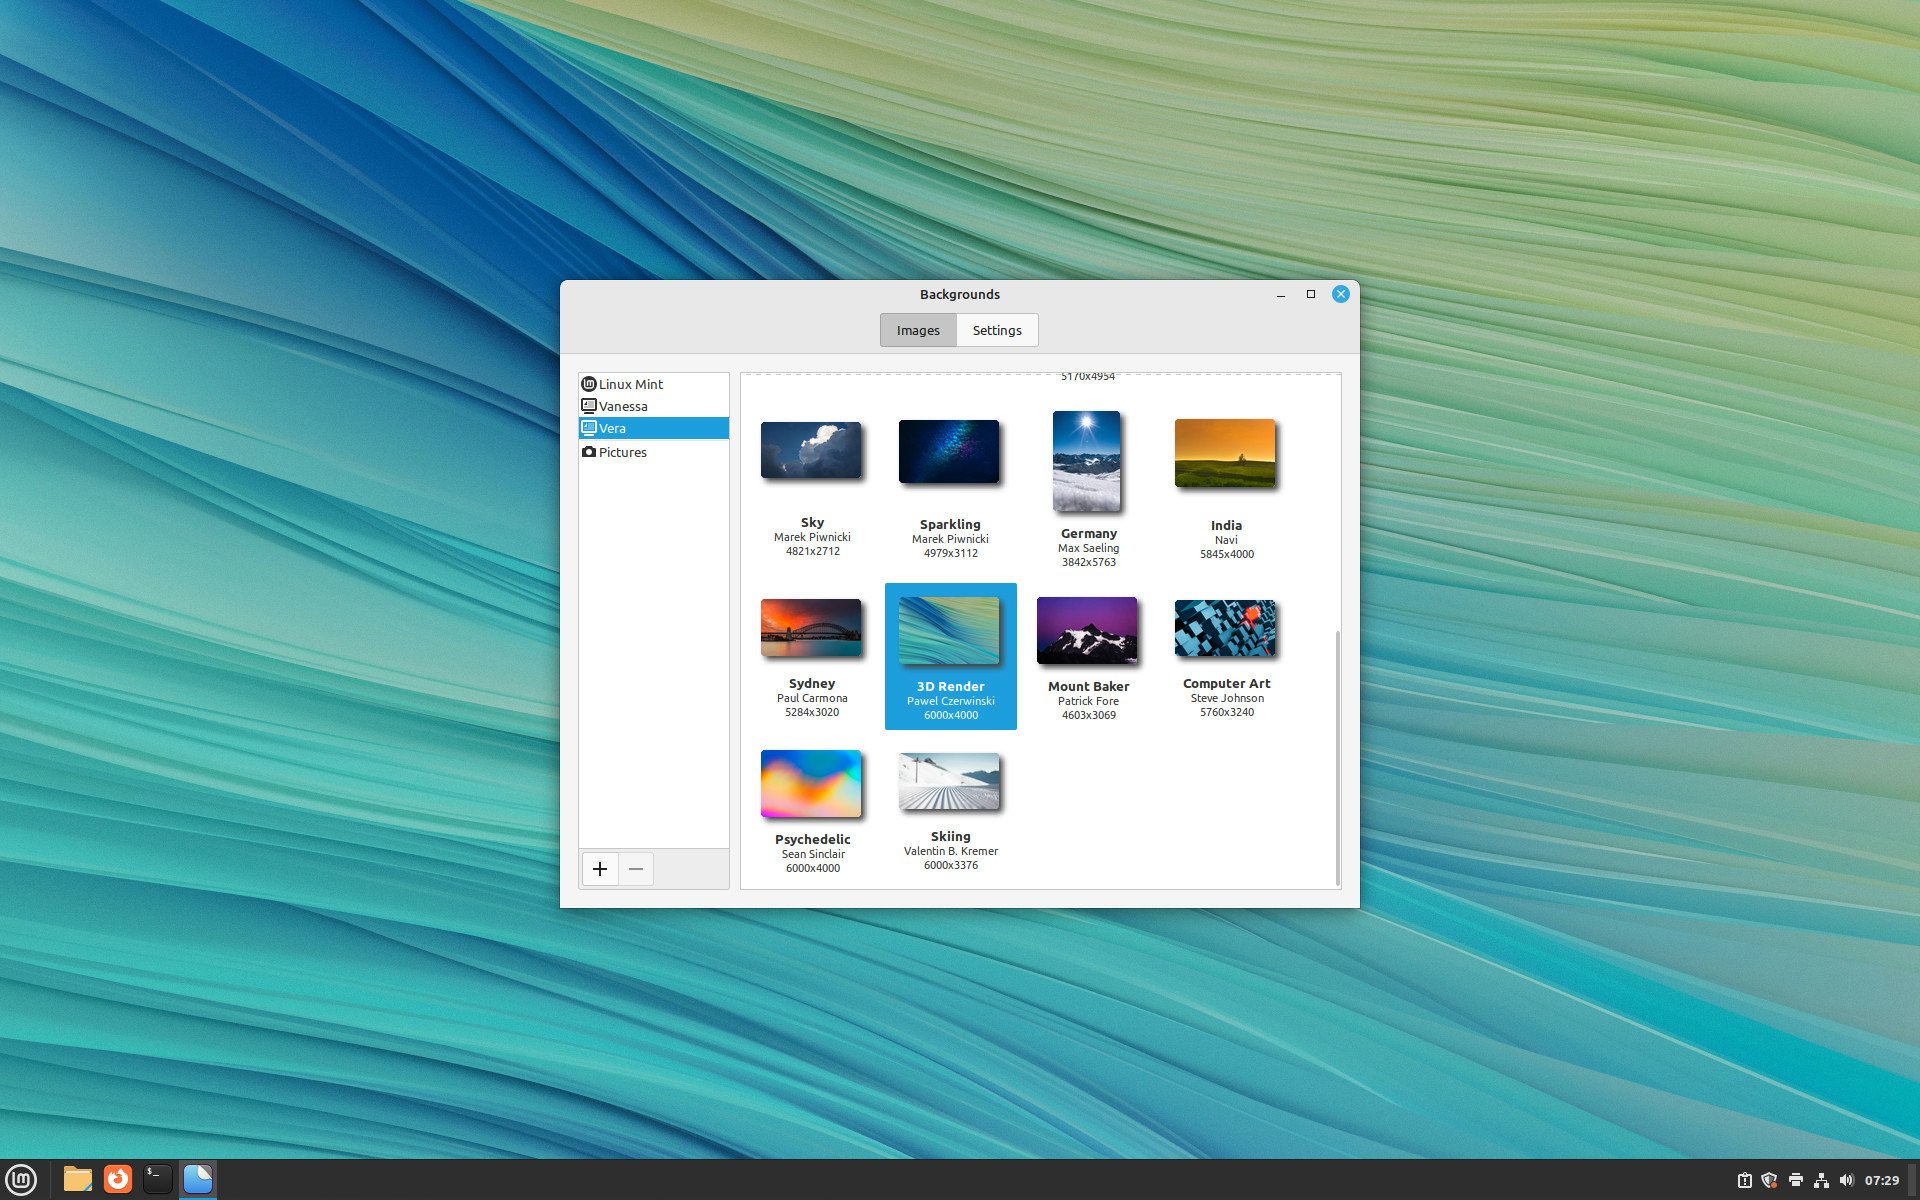1920x1200 pixels.
Task: Add a folder using the plus button
Action: tap(600, 869)
